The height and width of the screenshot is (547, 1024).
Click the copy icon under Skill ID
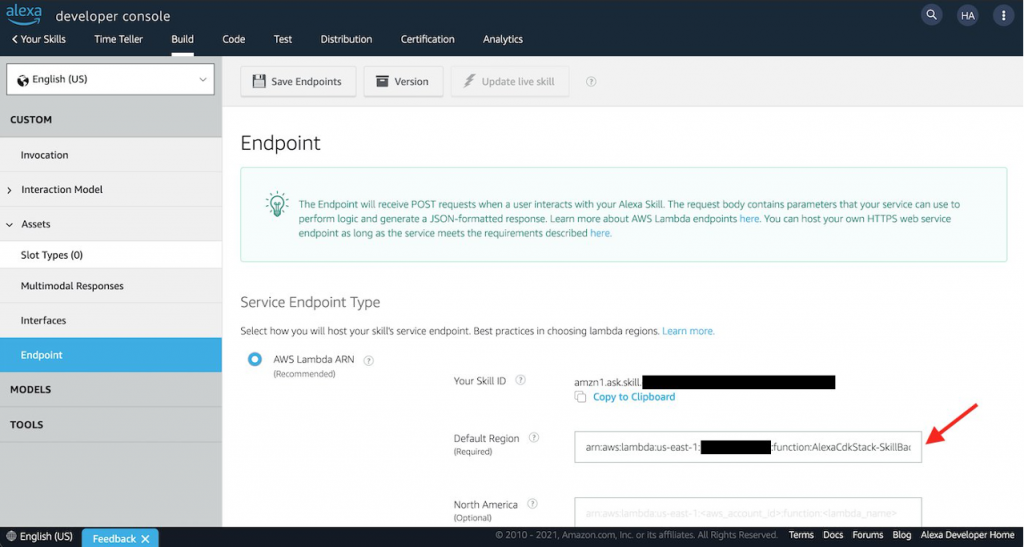click(580, 397)
